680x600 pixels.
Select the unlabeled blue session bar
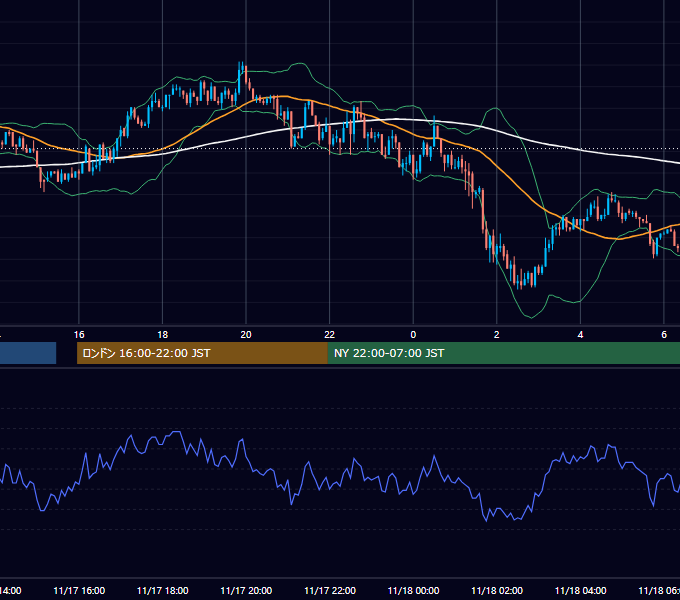tap(28, 353)
